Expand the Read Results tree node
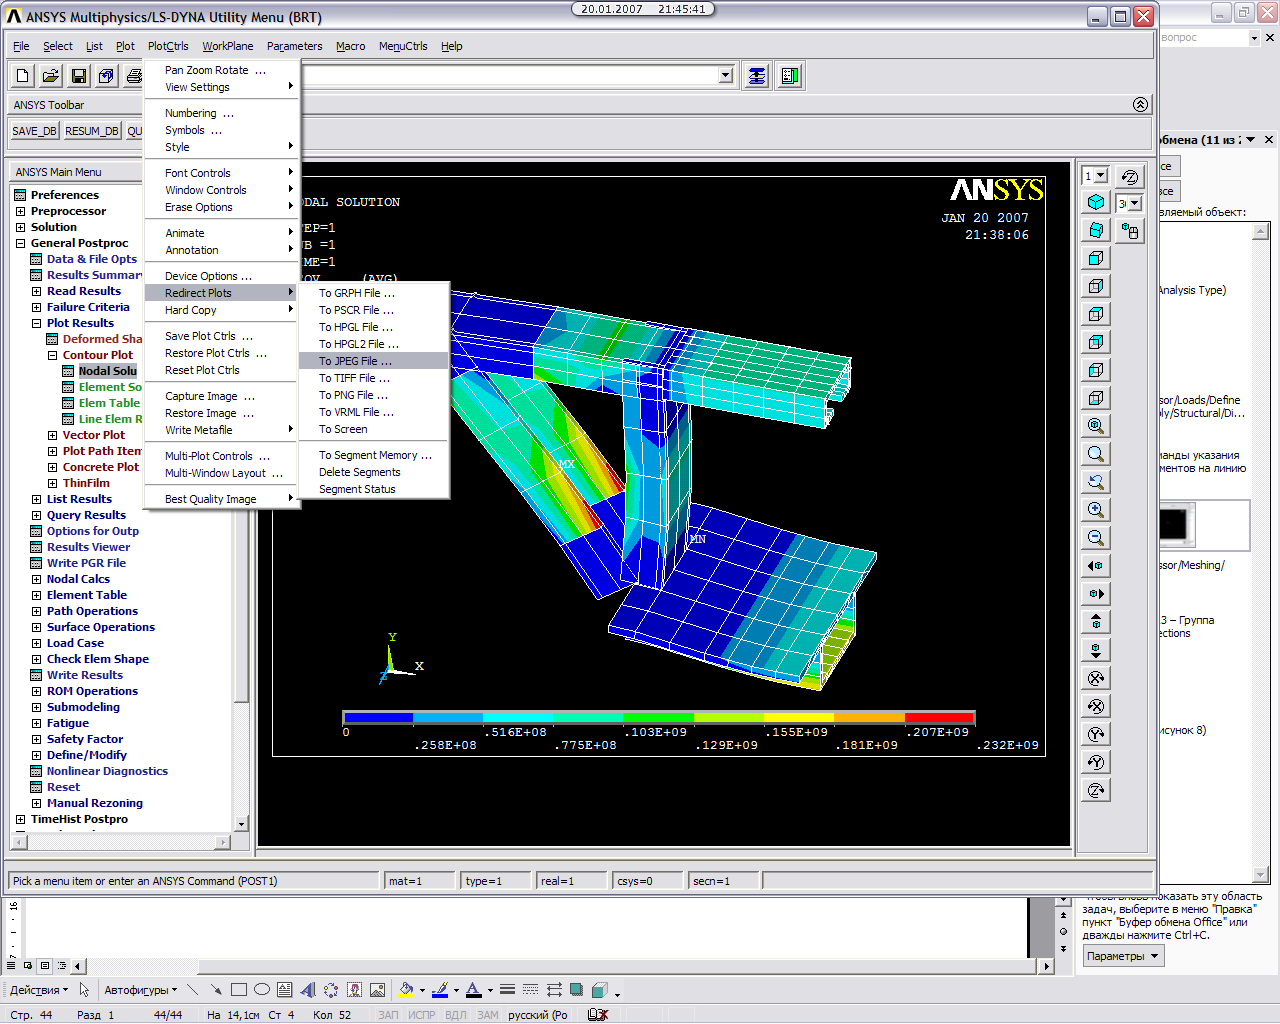1280x1024 pixels. point(36,291)
